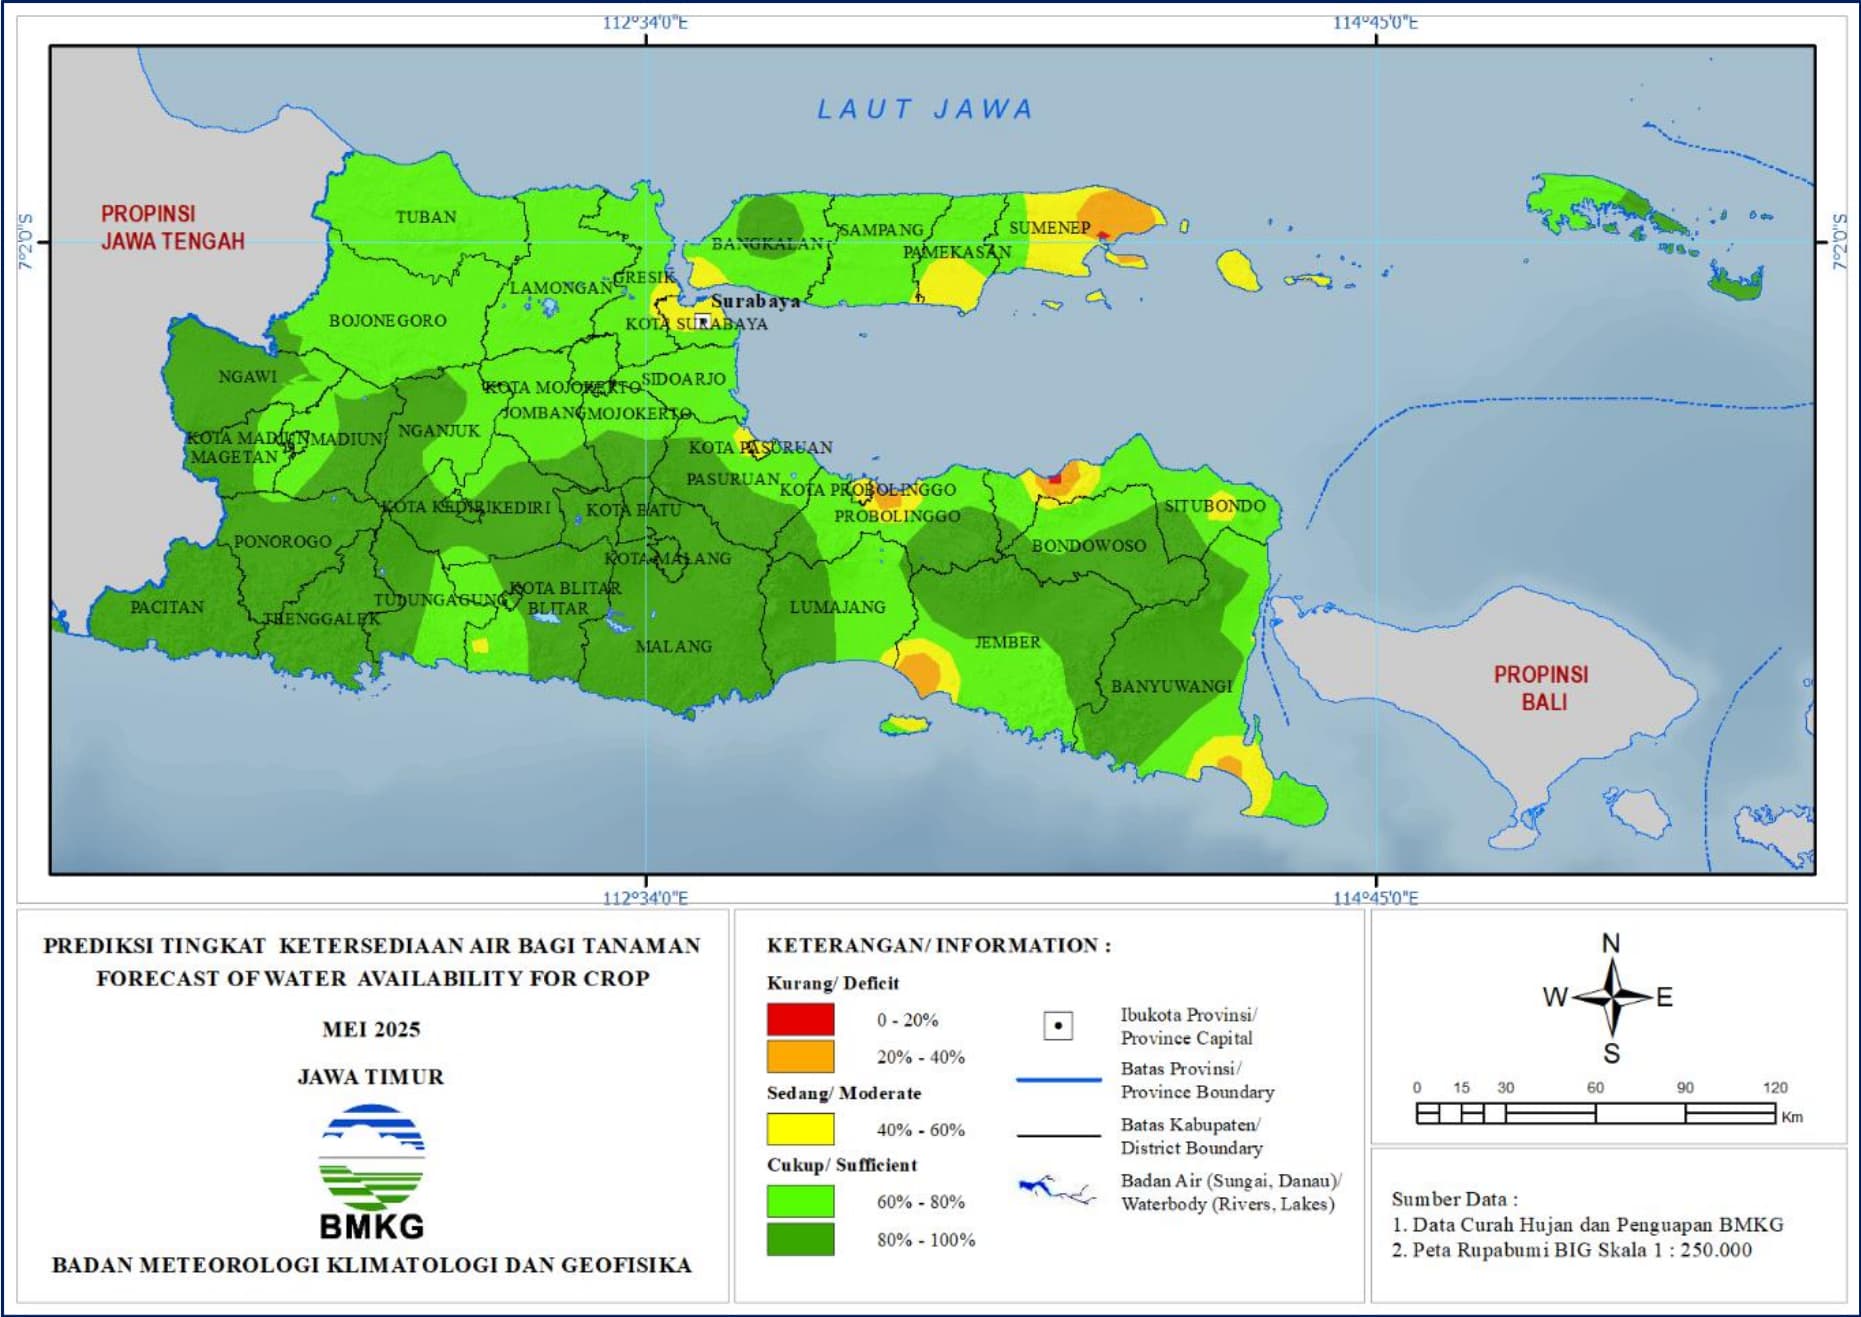
Task: Click the black district boundary line sample
Action: pos(1058,1136)
